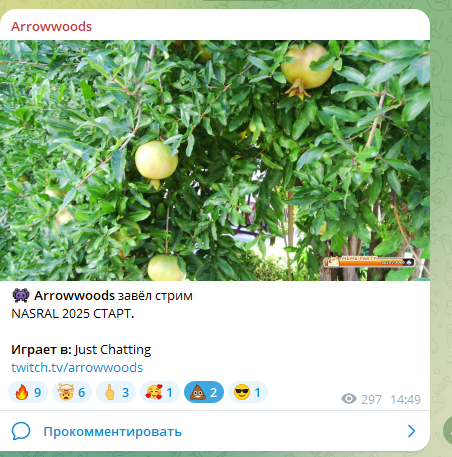The image size is (452, 457).
Task: React with the sunglasses face emoji
Action: [x=248, y=392]
